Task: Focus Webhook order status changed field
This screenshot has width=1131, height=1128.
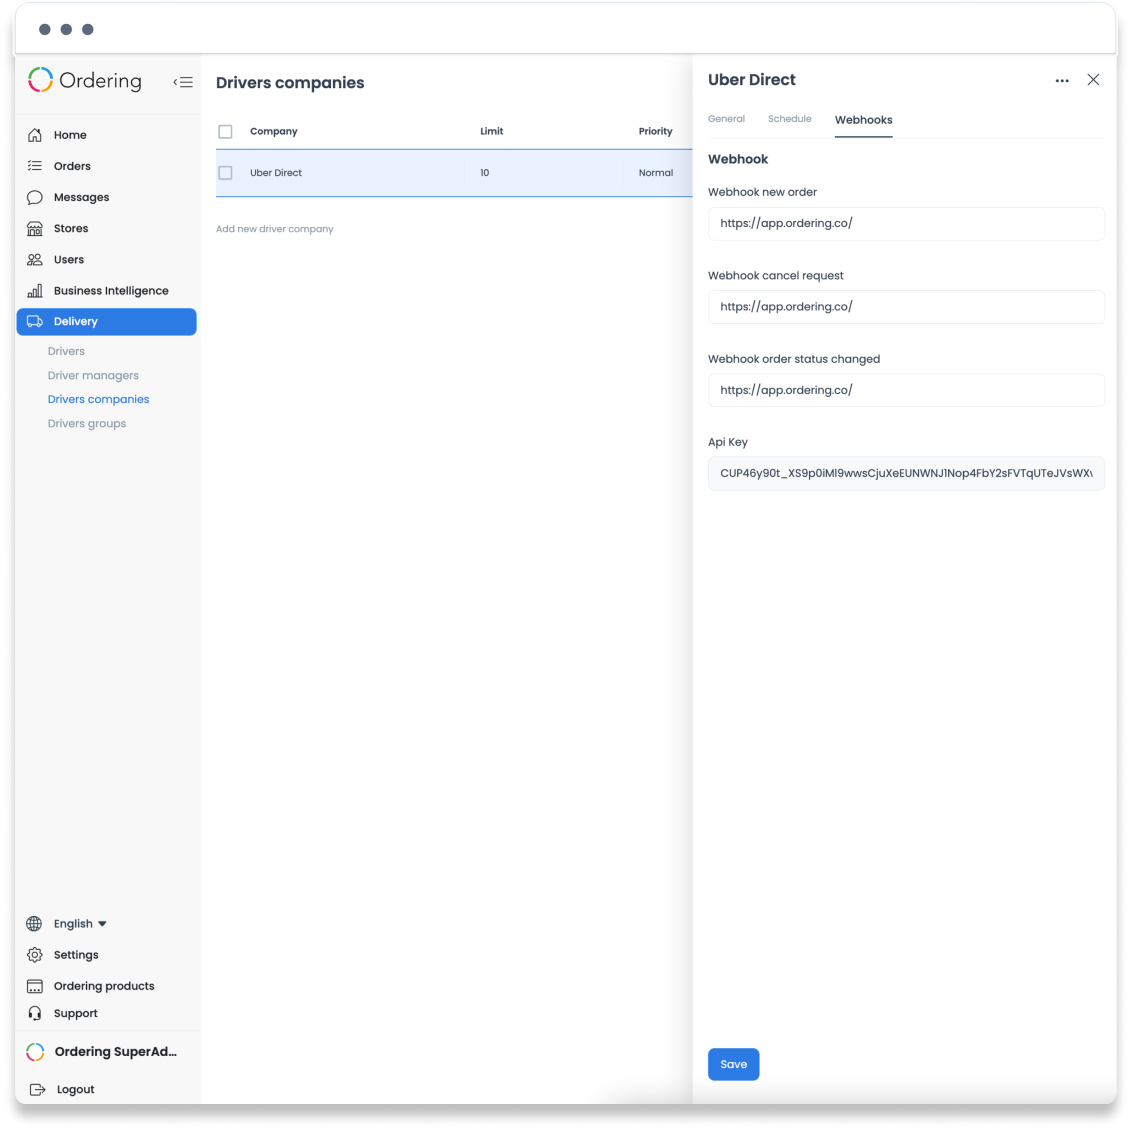Action: (906, 390)
